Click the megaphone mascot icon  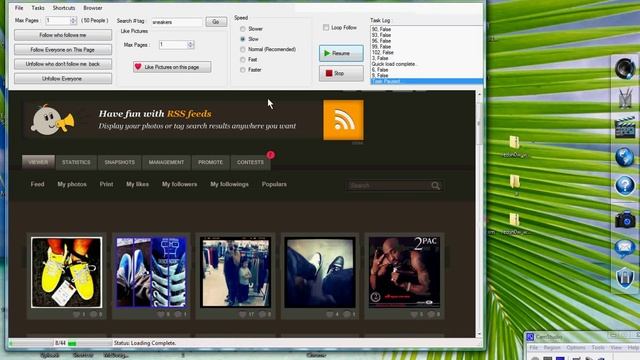(53, 120)
